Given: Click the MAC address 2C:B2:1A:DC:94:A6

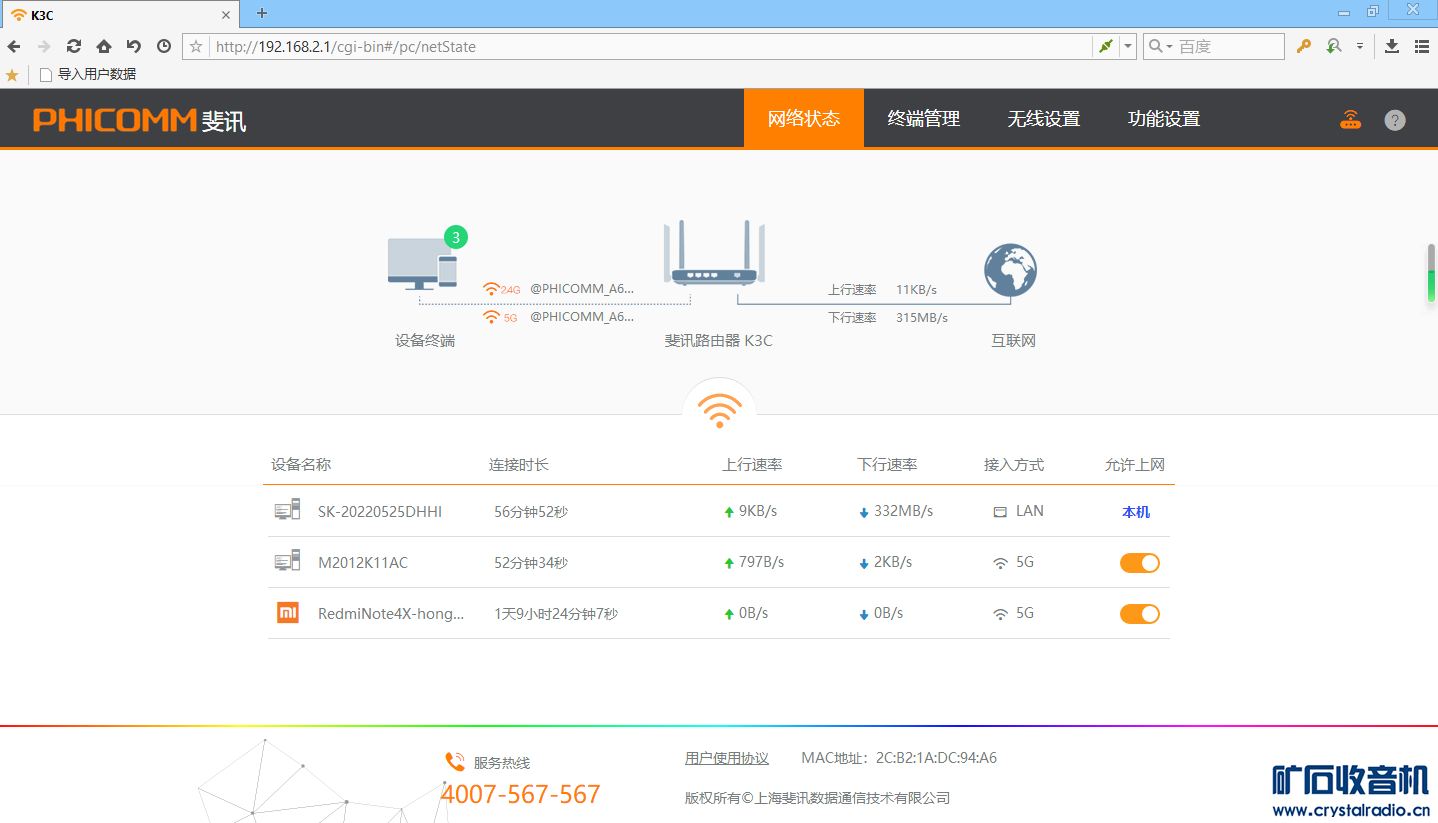Looking at the screenshot, I should coord(936,758).
